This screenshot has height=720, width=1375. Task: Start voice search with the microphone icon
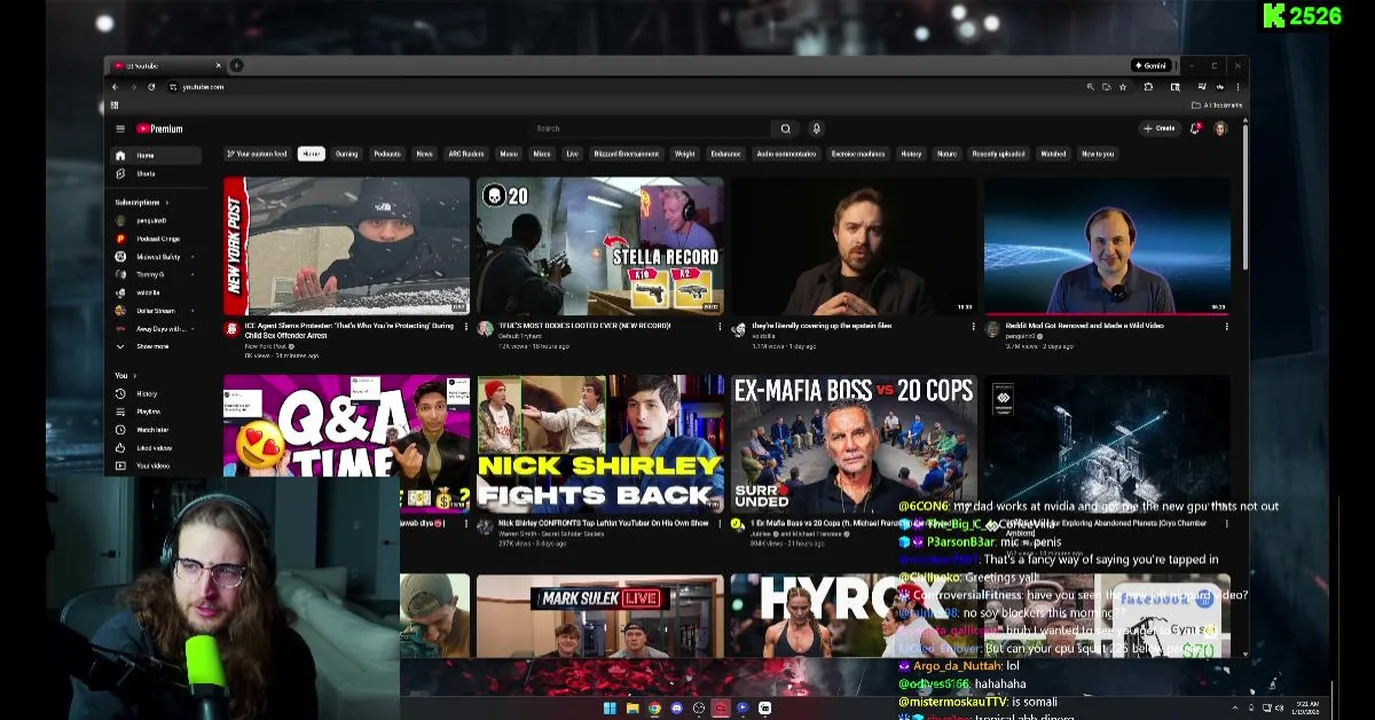click(816, 128)
